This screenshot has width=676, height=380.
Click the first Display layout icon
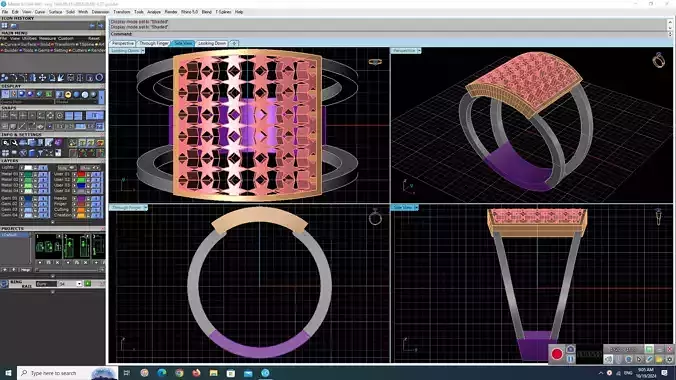pyautogui.click(x=5, y=94)
